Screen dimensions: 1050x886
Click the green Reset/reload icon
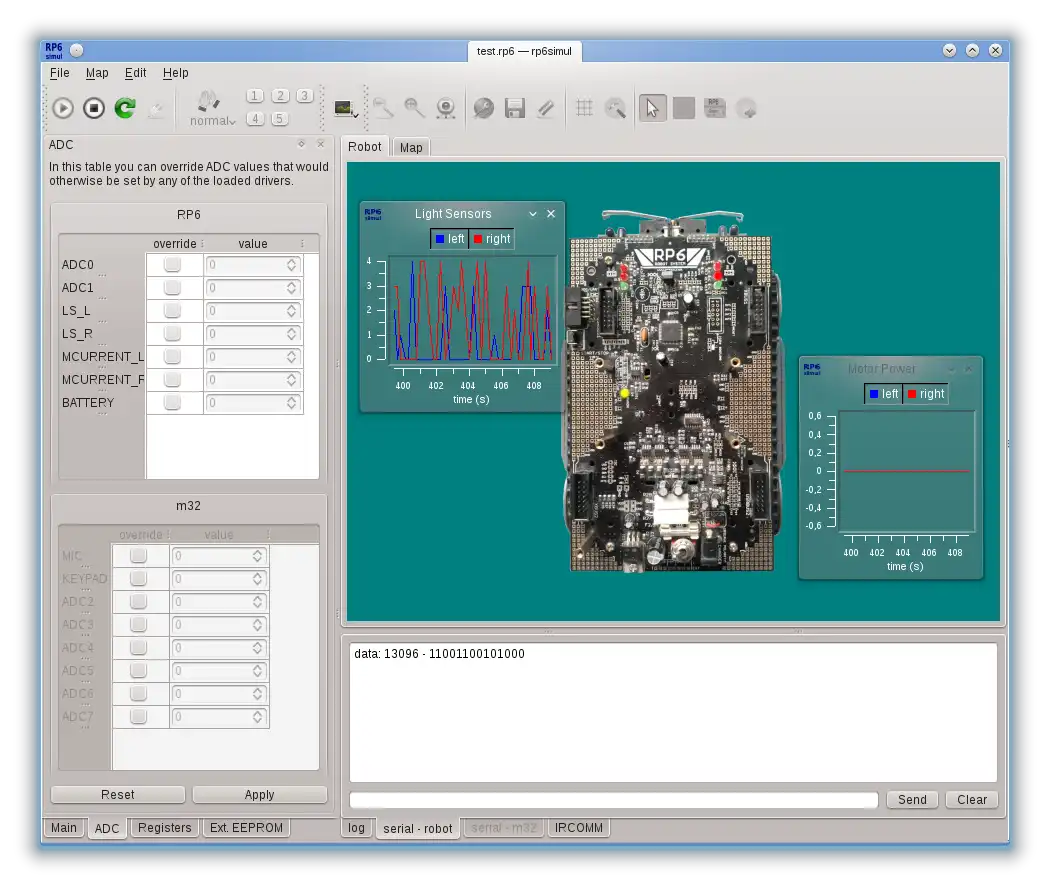click(x=125, y=108)
